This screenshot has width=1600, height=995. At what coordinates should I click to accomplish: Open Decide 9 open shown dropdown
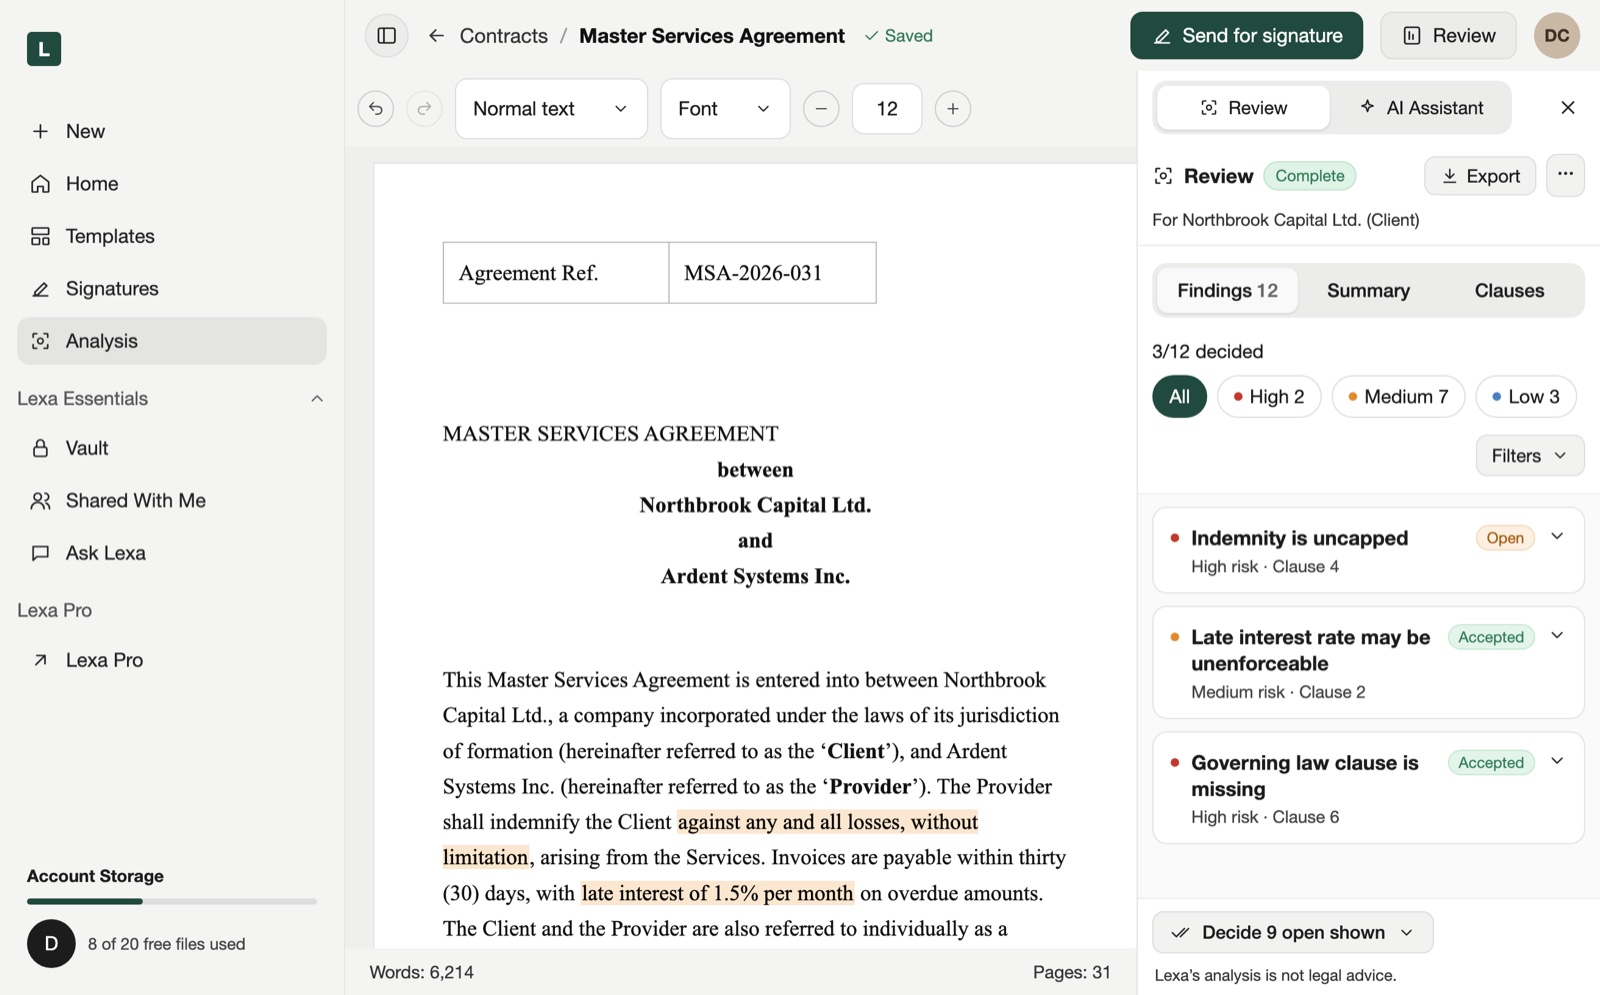[1293, 933]
